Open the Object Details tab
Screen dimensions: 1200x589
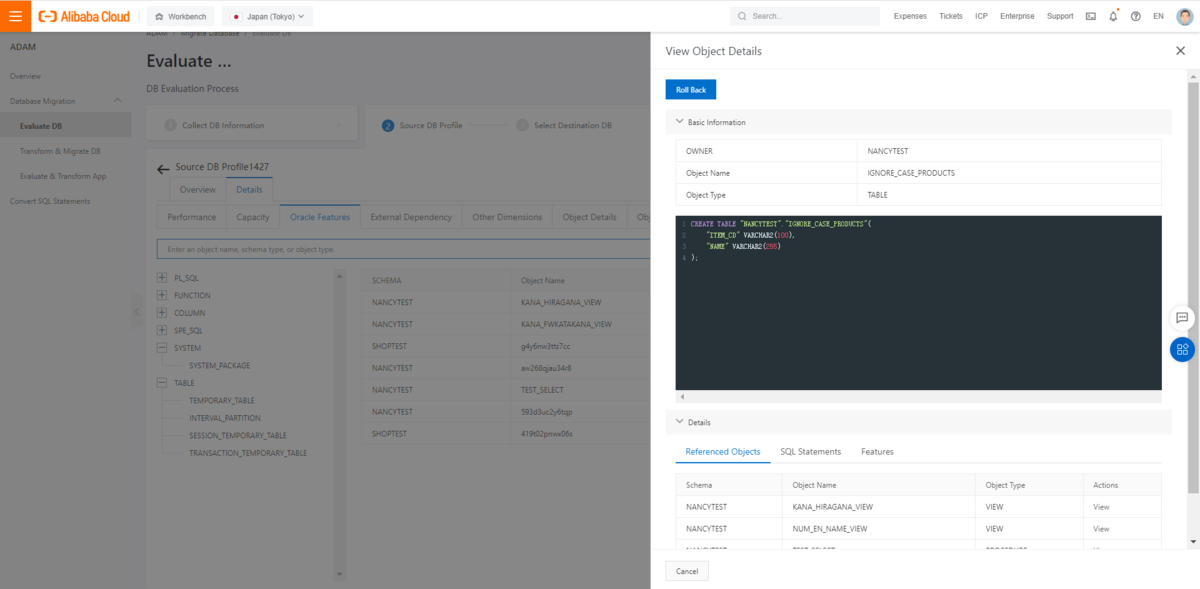pos(589,217)
